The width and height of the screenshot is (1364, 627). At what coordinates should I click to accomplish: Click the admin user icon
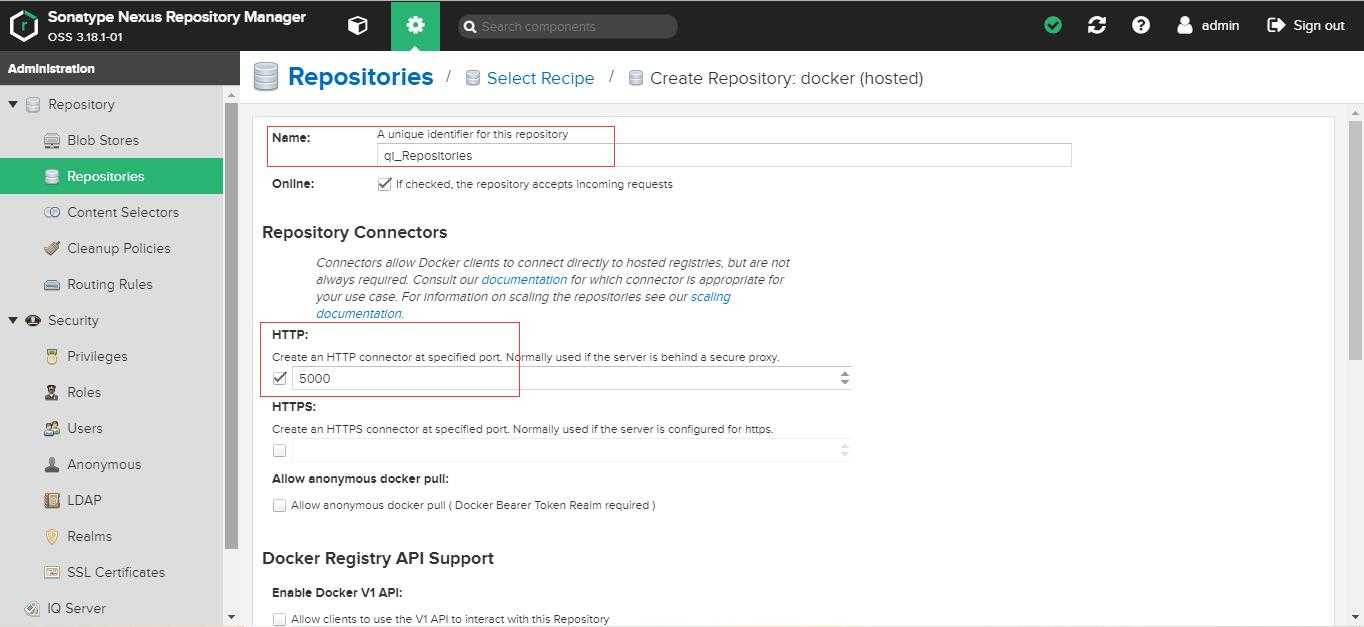coord(1185,26)
